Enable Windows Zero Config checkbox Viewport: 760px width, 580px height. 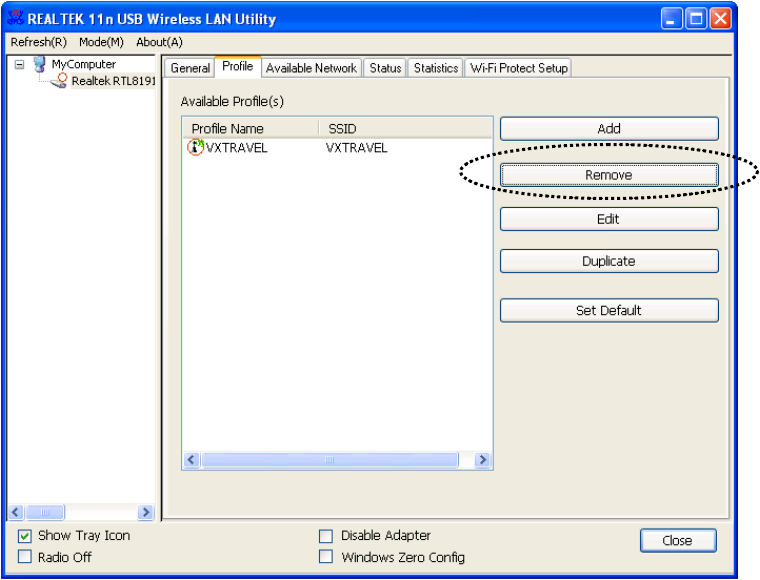(326, 556)
